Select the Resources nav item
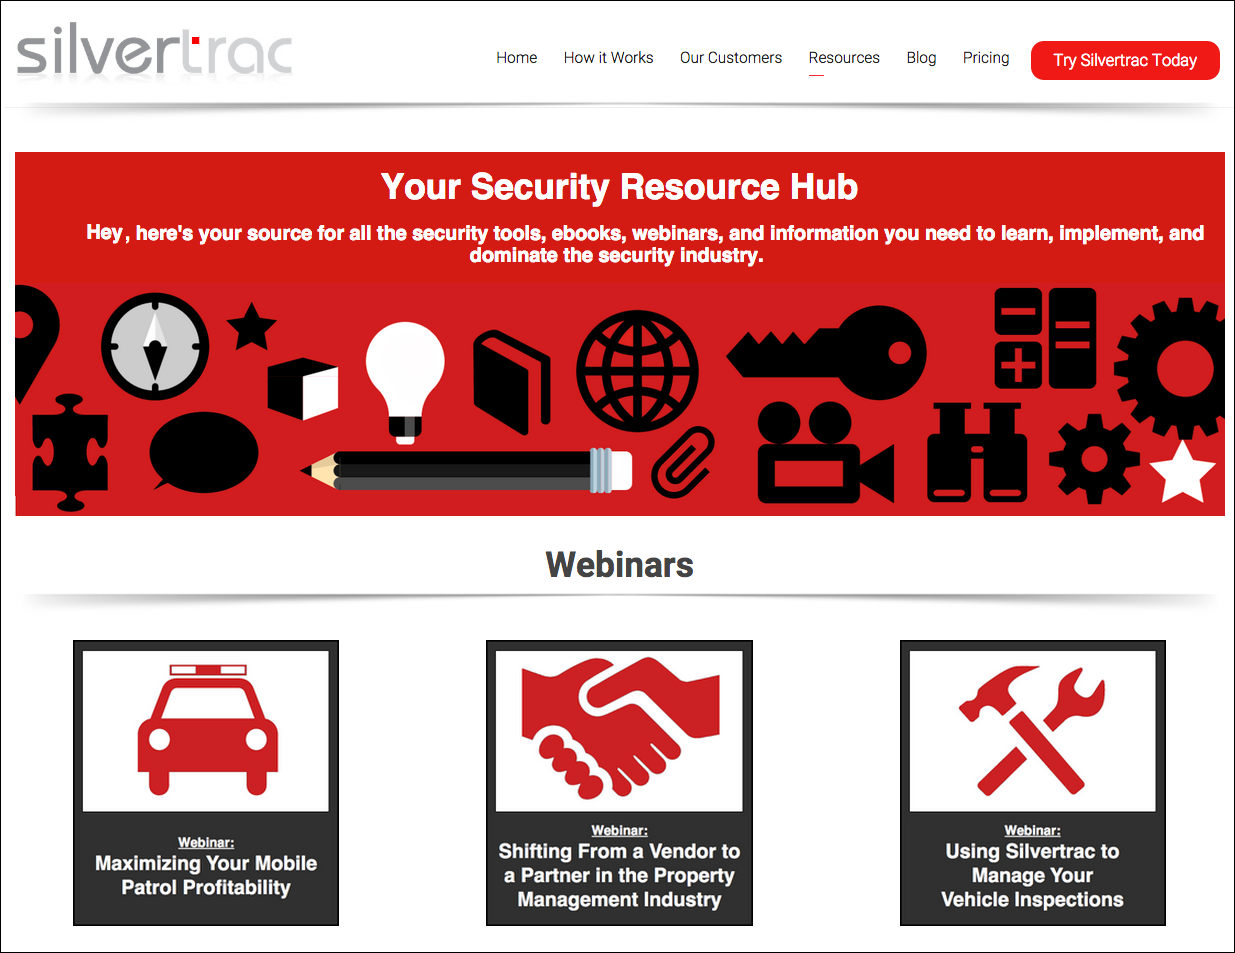Screen dimensions: 1235x953 pos(844,58)
